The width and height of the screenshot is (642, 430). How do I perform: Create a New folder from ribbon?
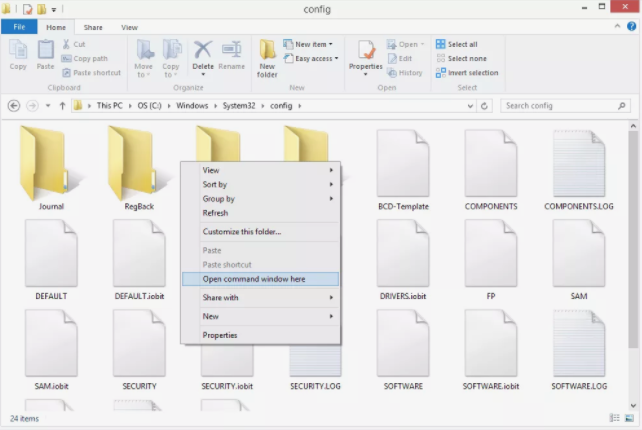tap(267, 59)
